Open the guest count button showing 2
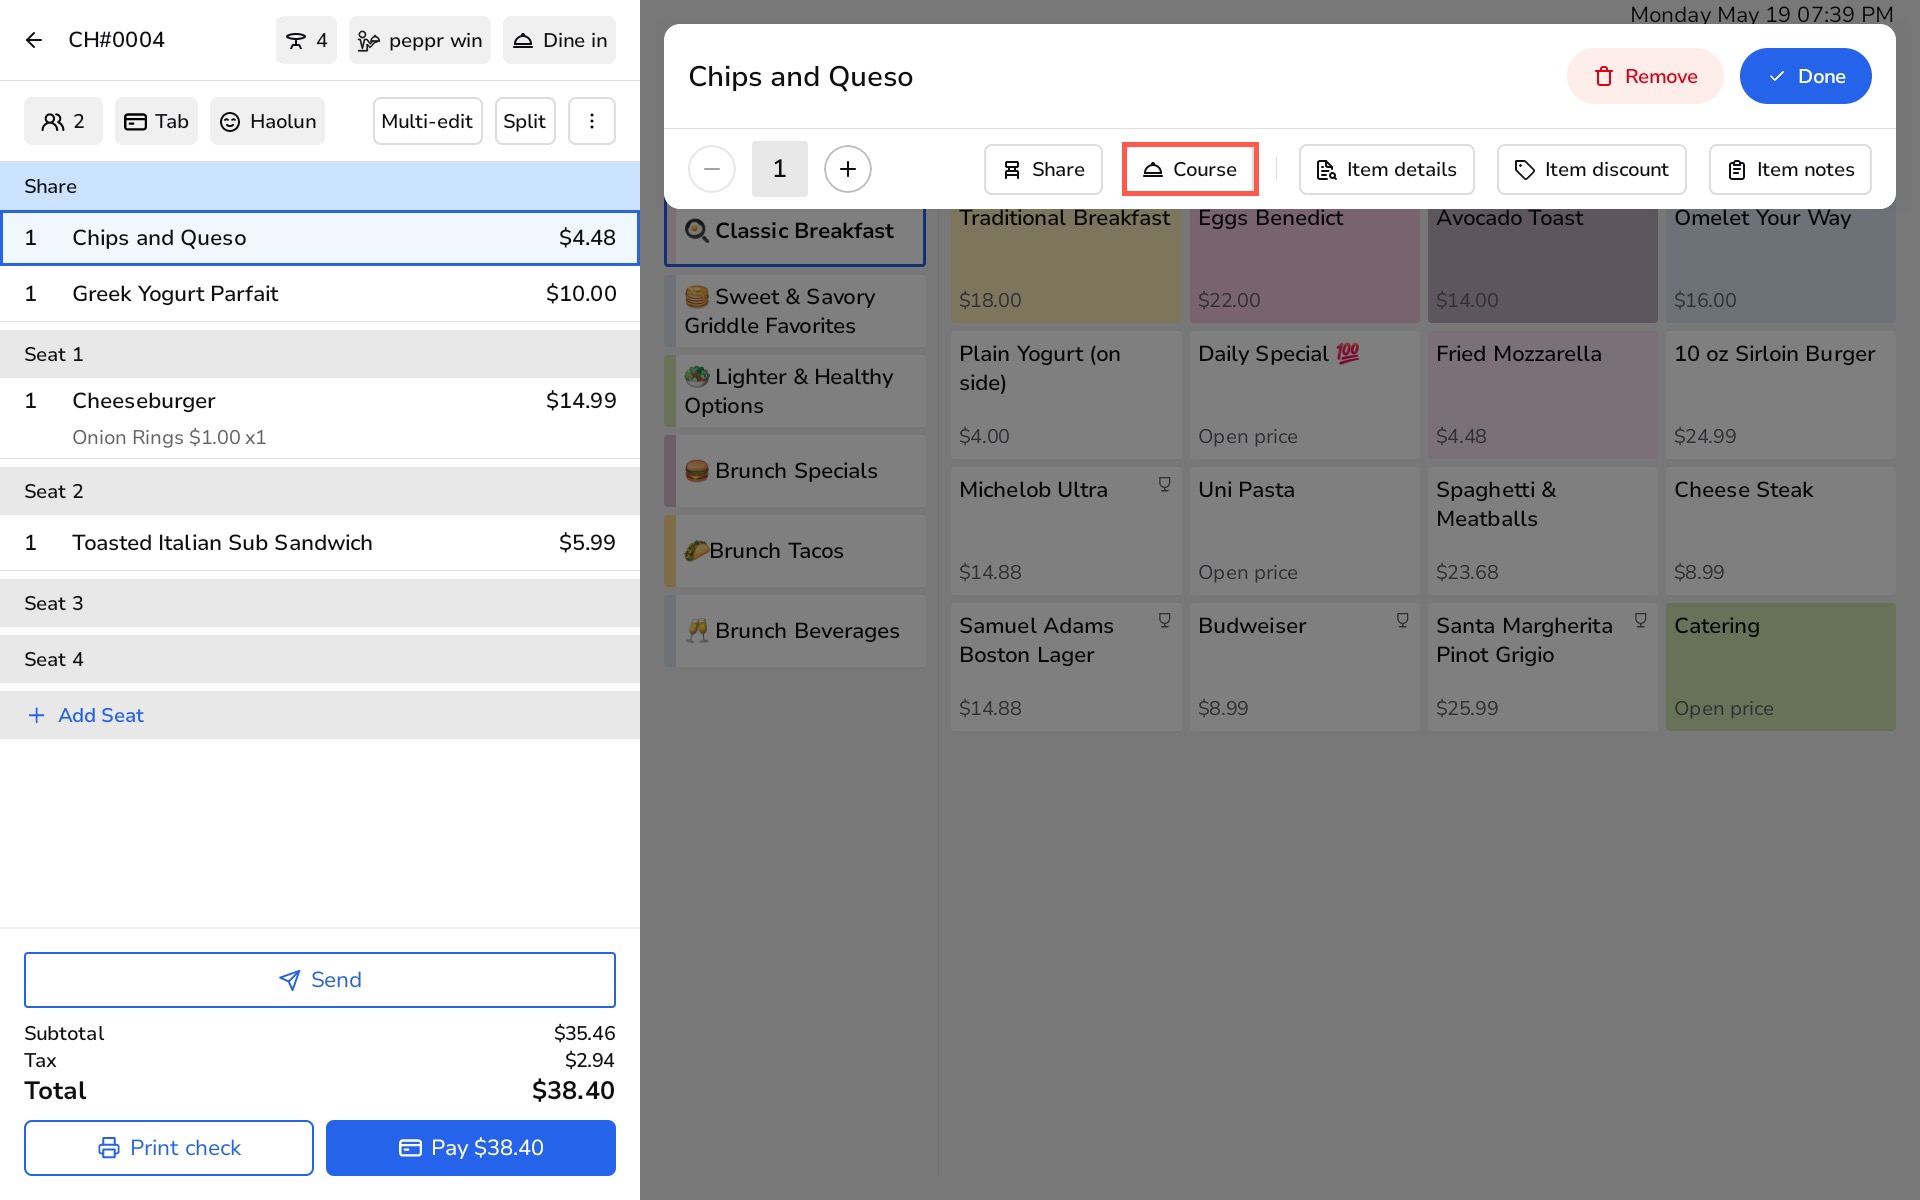 click(63, 121)
